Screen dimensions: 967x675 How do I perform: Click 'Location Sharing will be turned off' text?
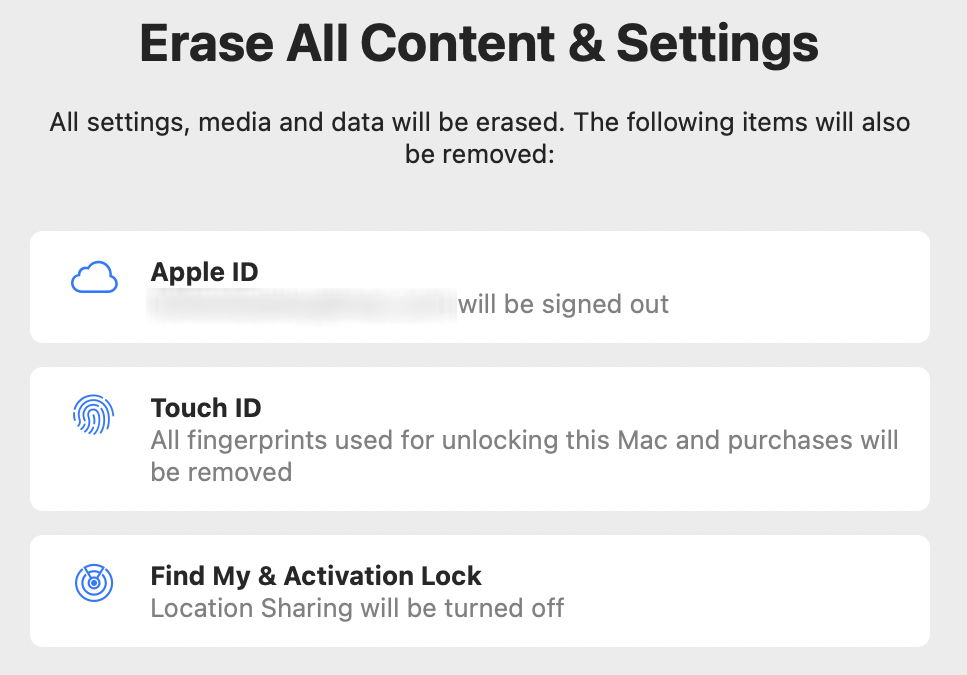pyautogui.click(x=356, y=607)
